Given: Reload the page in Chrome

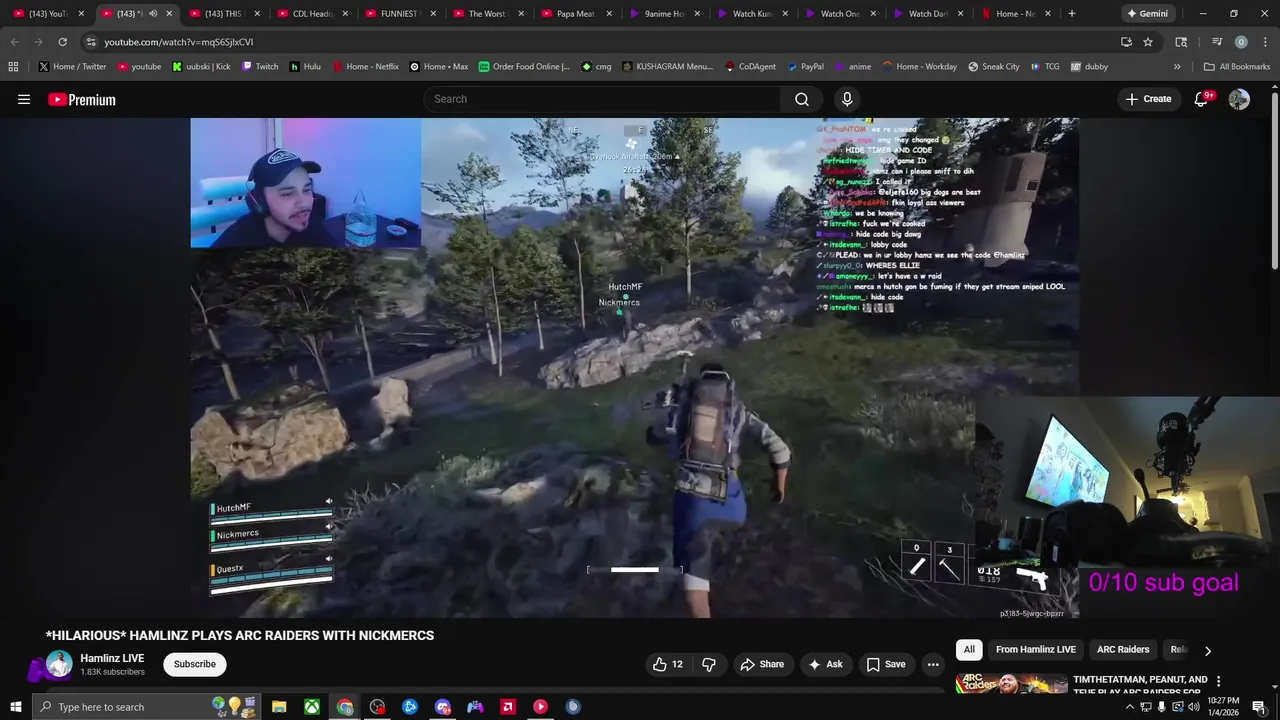Looking at the screenshot, I should (x=62, y=42).
